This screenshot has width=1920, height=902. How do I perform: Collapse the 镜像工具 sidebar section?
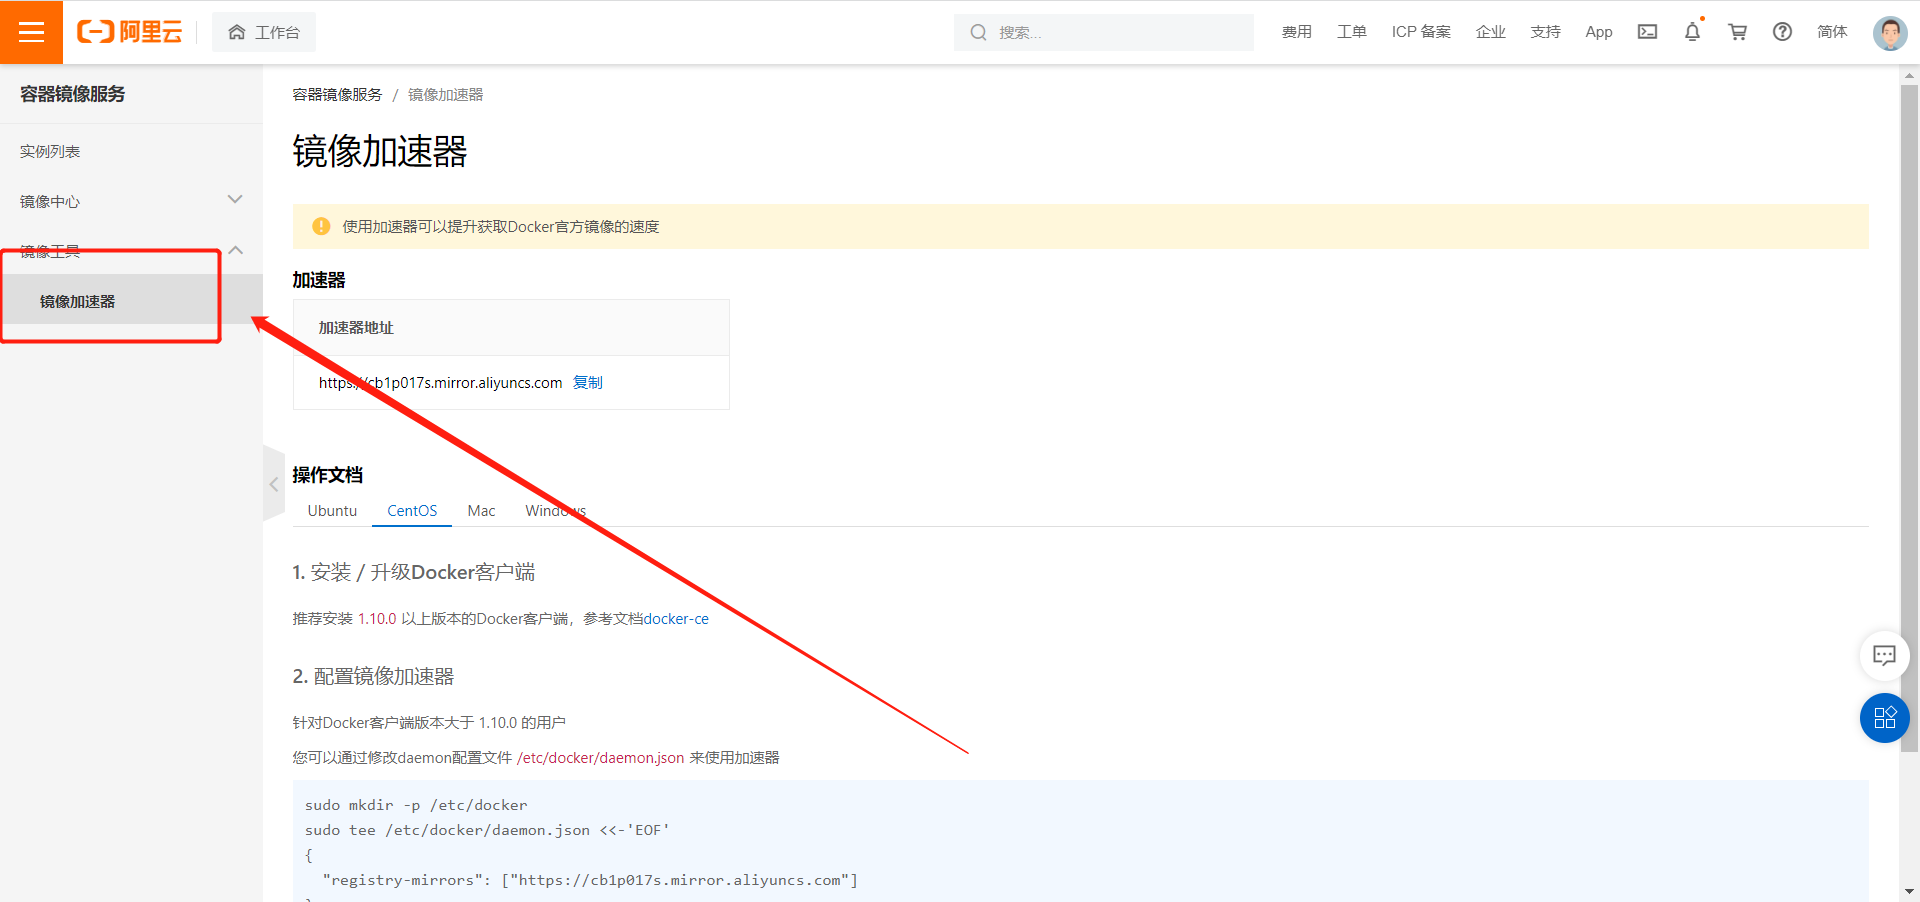pyautogui.click(x=235, y=250)
